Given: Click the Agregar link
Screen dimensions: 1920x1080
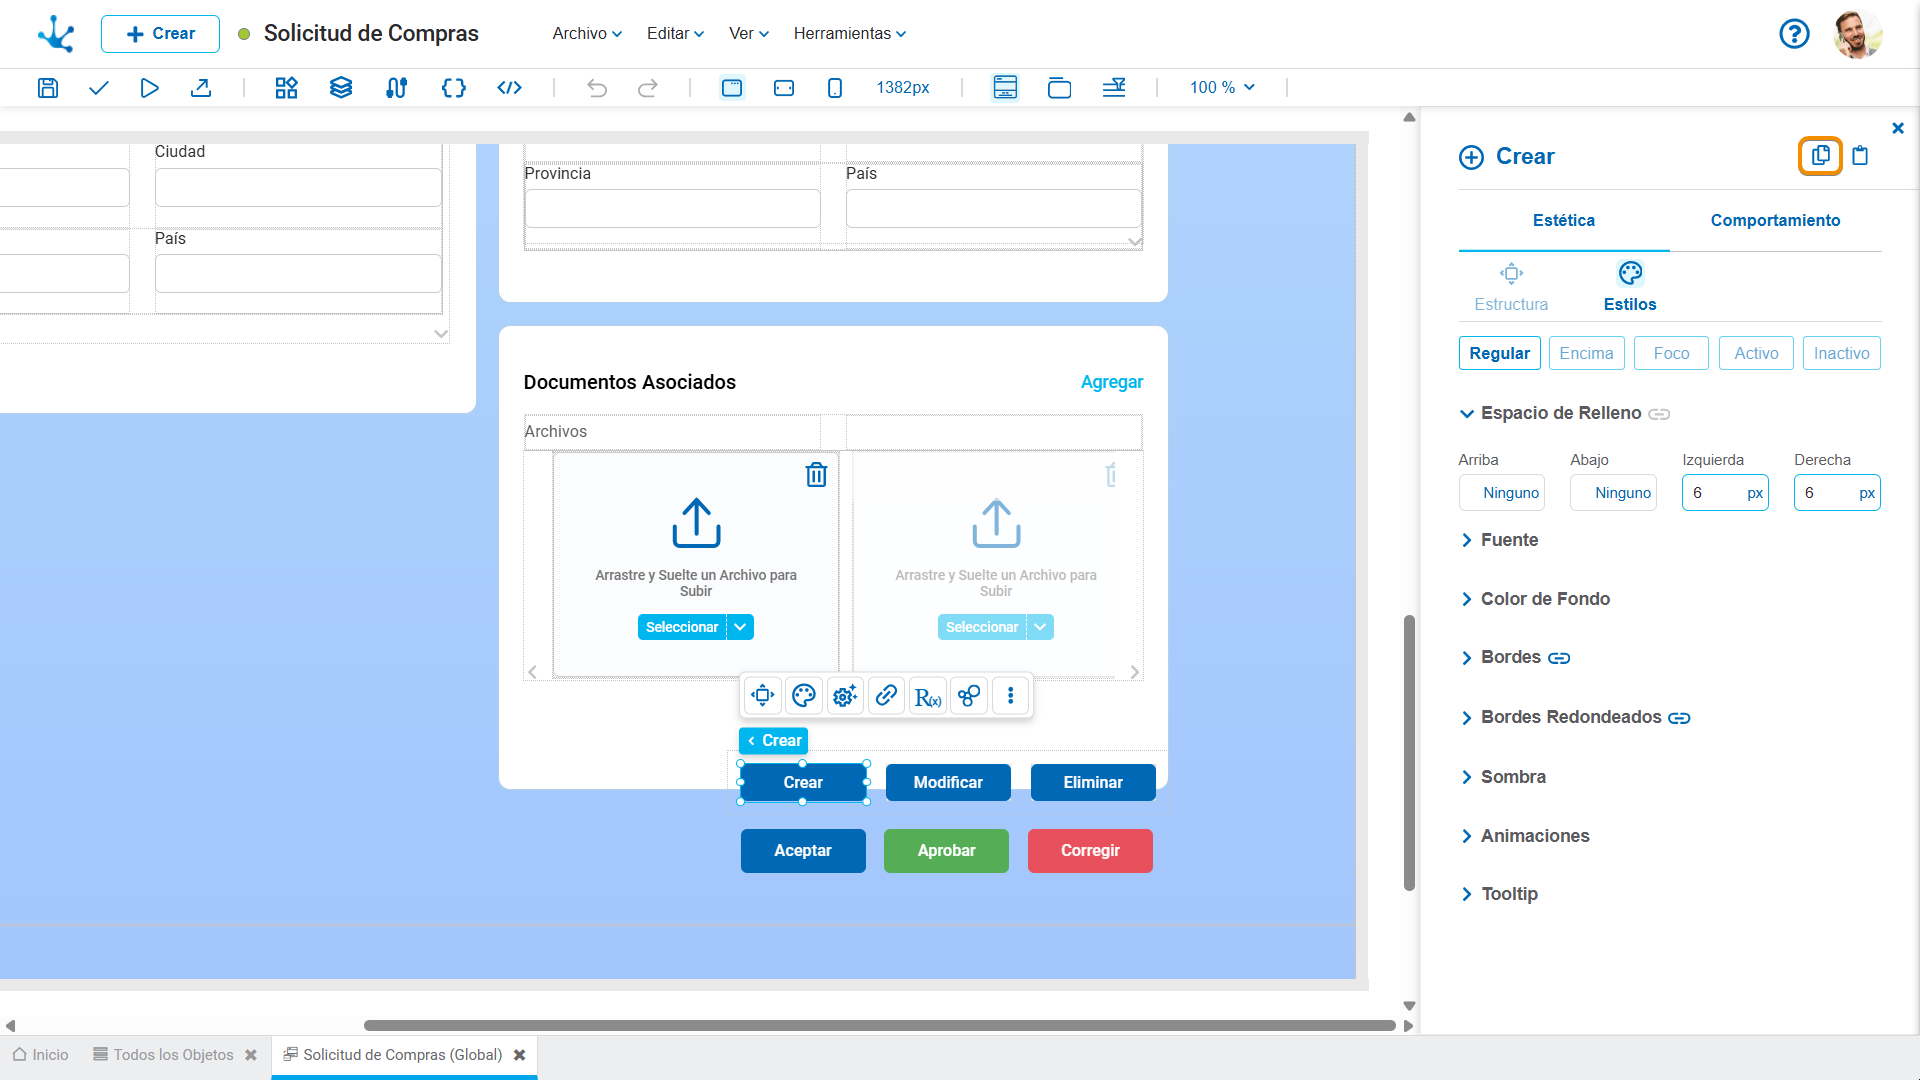Looking at the screenshot, I should (x=1111, y=382).
